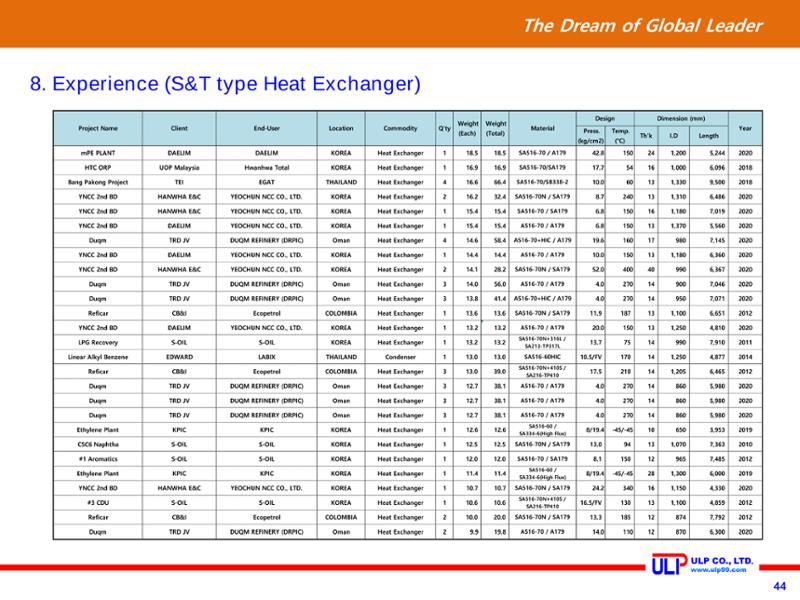Image resolution: width=800 pixels, height=600 pixels.
Task: Click 'The Dream of Global Leader' banner text
Action: 642,25
